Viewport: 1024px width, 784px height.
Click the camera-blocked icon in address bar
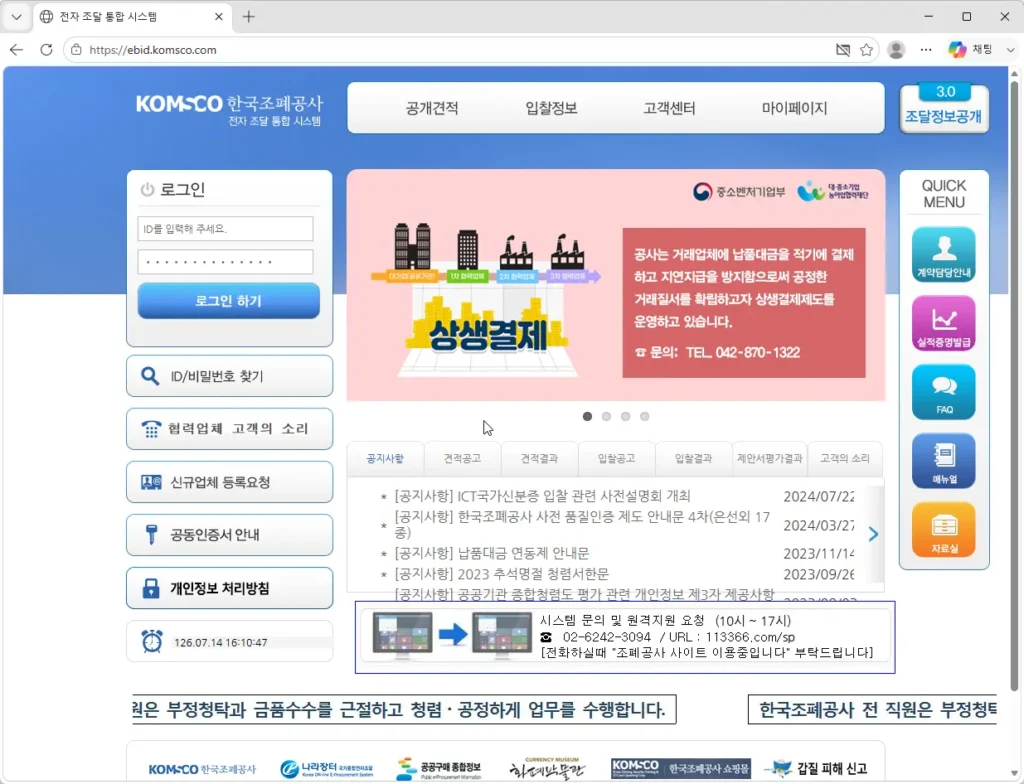point(843,50)
